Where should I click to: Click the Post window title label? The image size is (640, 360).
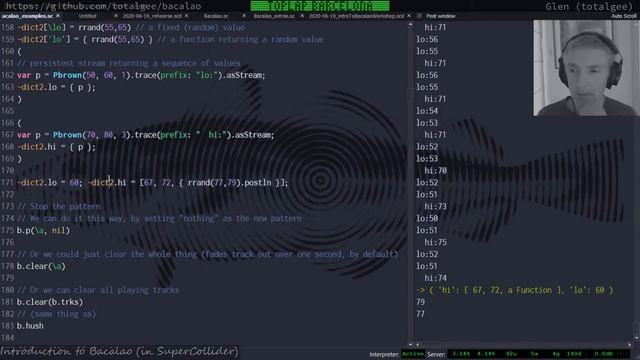click(x=441, y=16)
